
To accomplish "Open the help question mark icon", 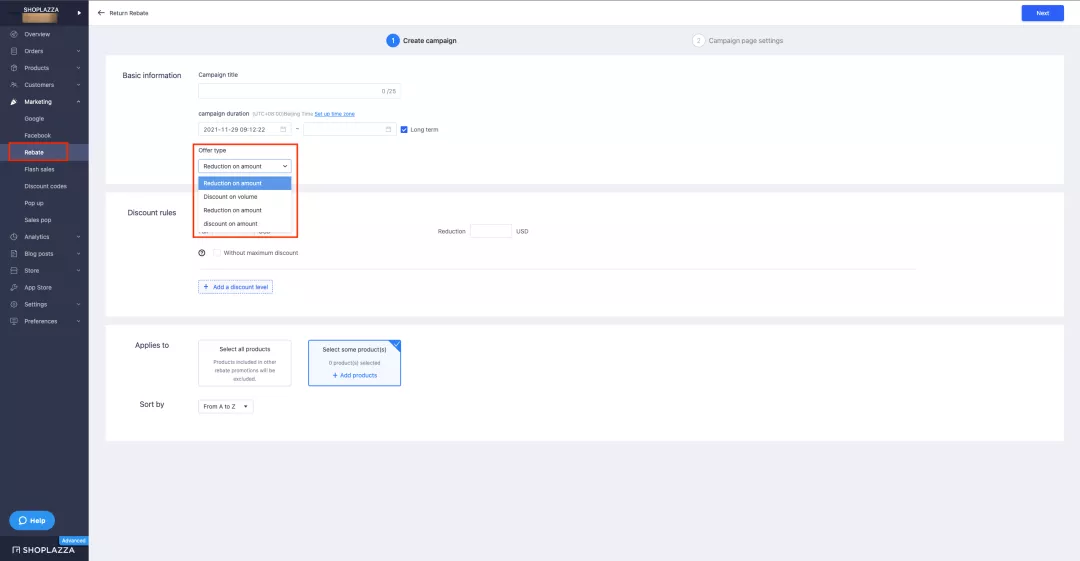I will 202,253.
